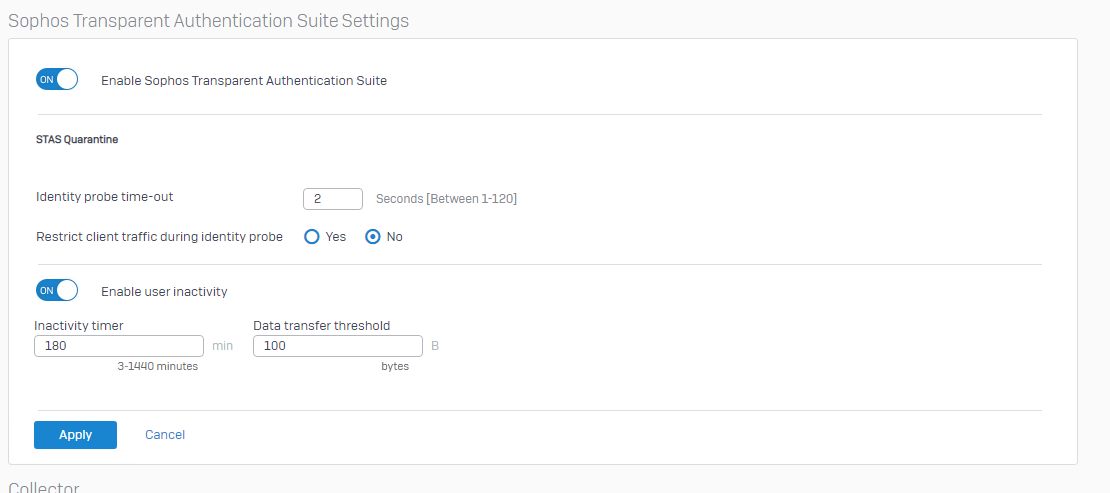The image size is (1110, 493).
Task: Click the Enable user inactivity label text
Action: click(164, 292)
